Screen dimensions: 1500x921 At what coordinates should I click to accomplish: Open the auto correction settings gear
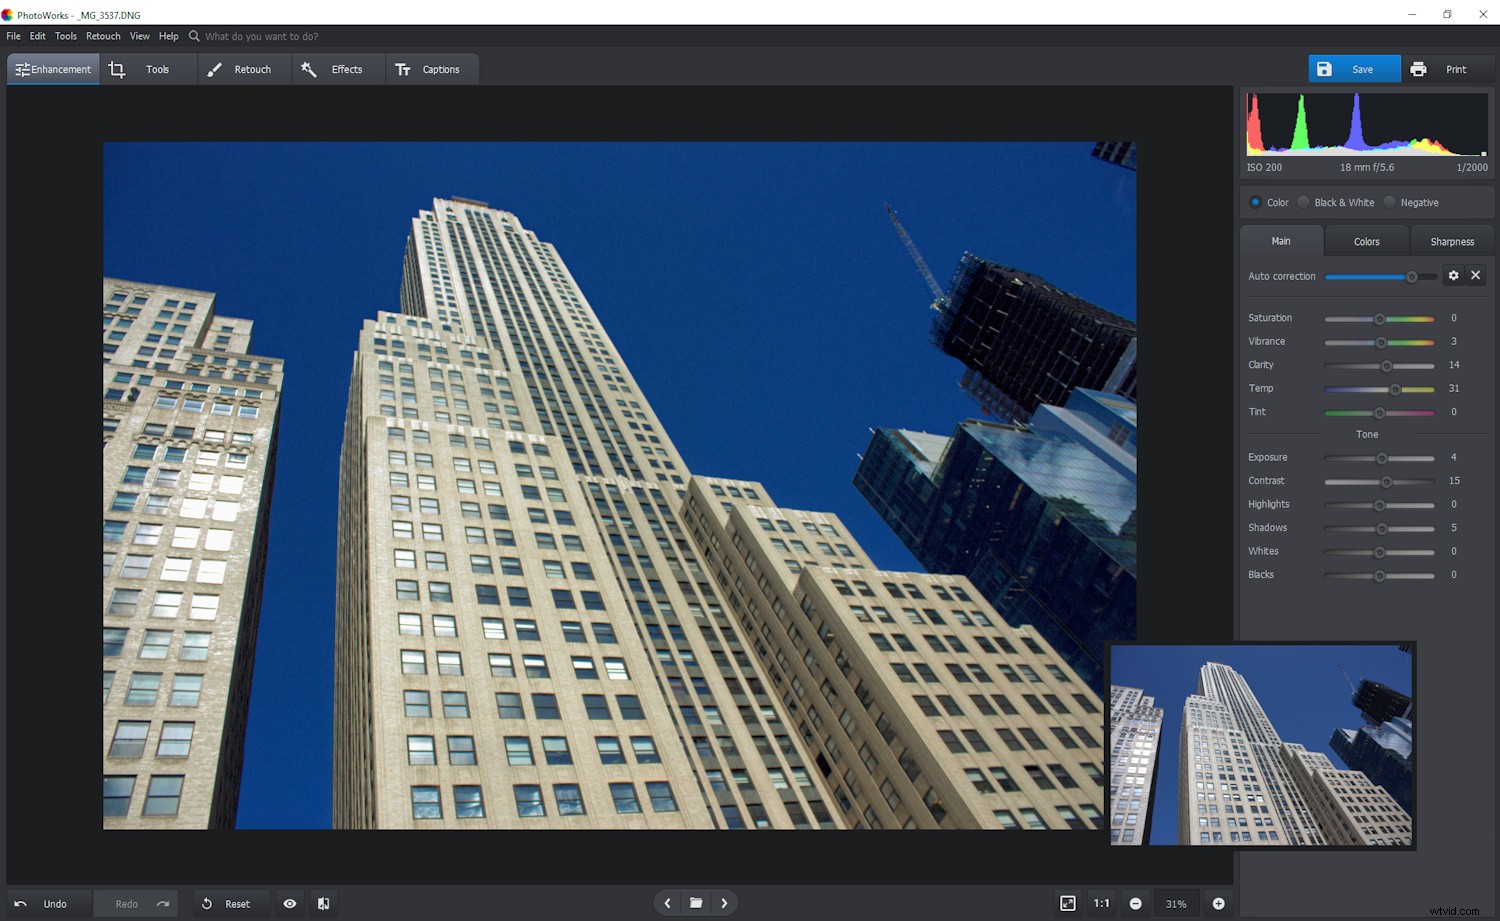1454,275
